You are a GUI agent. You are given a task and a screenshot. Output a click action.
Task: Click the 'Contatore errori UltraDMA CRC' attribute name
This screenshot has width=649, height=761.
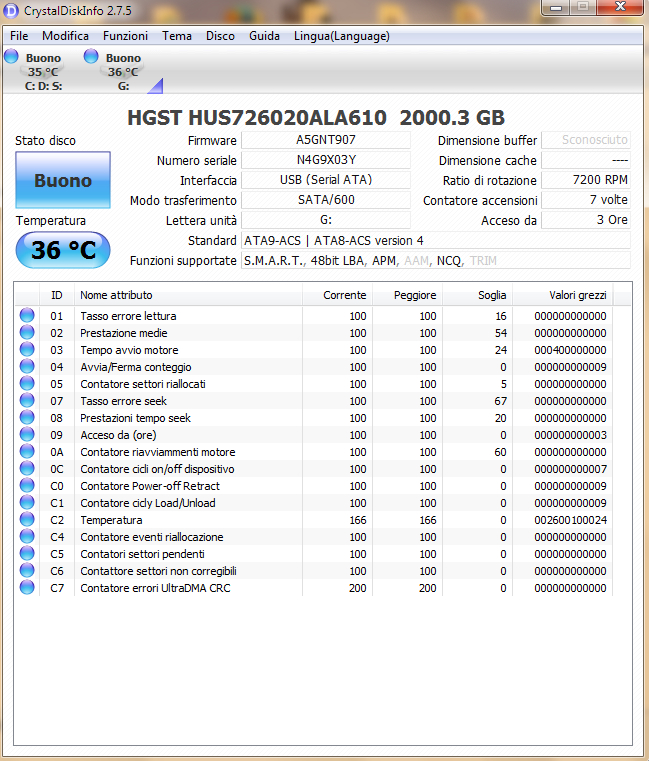tap(155, 588)
